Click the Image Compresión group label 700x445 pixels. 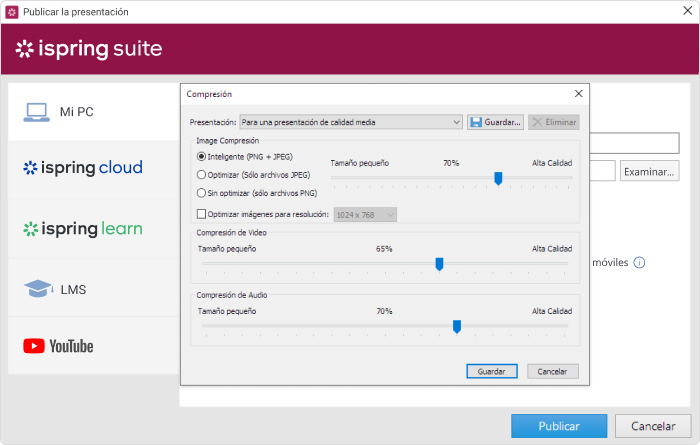tap(228, 141)
